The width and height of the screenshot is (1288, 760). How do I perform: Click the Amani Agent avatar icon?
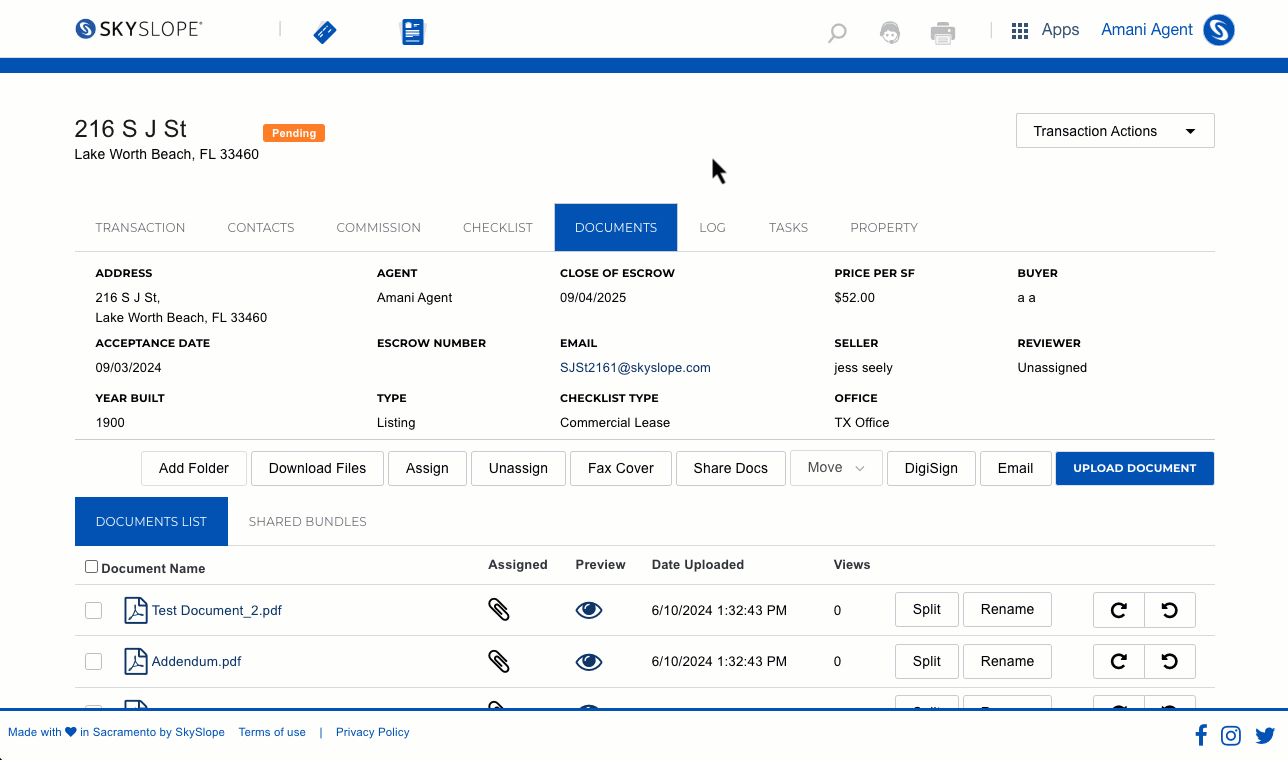1219,30
